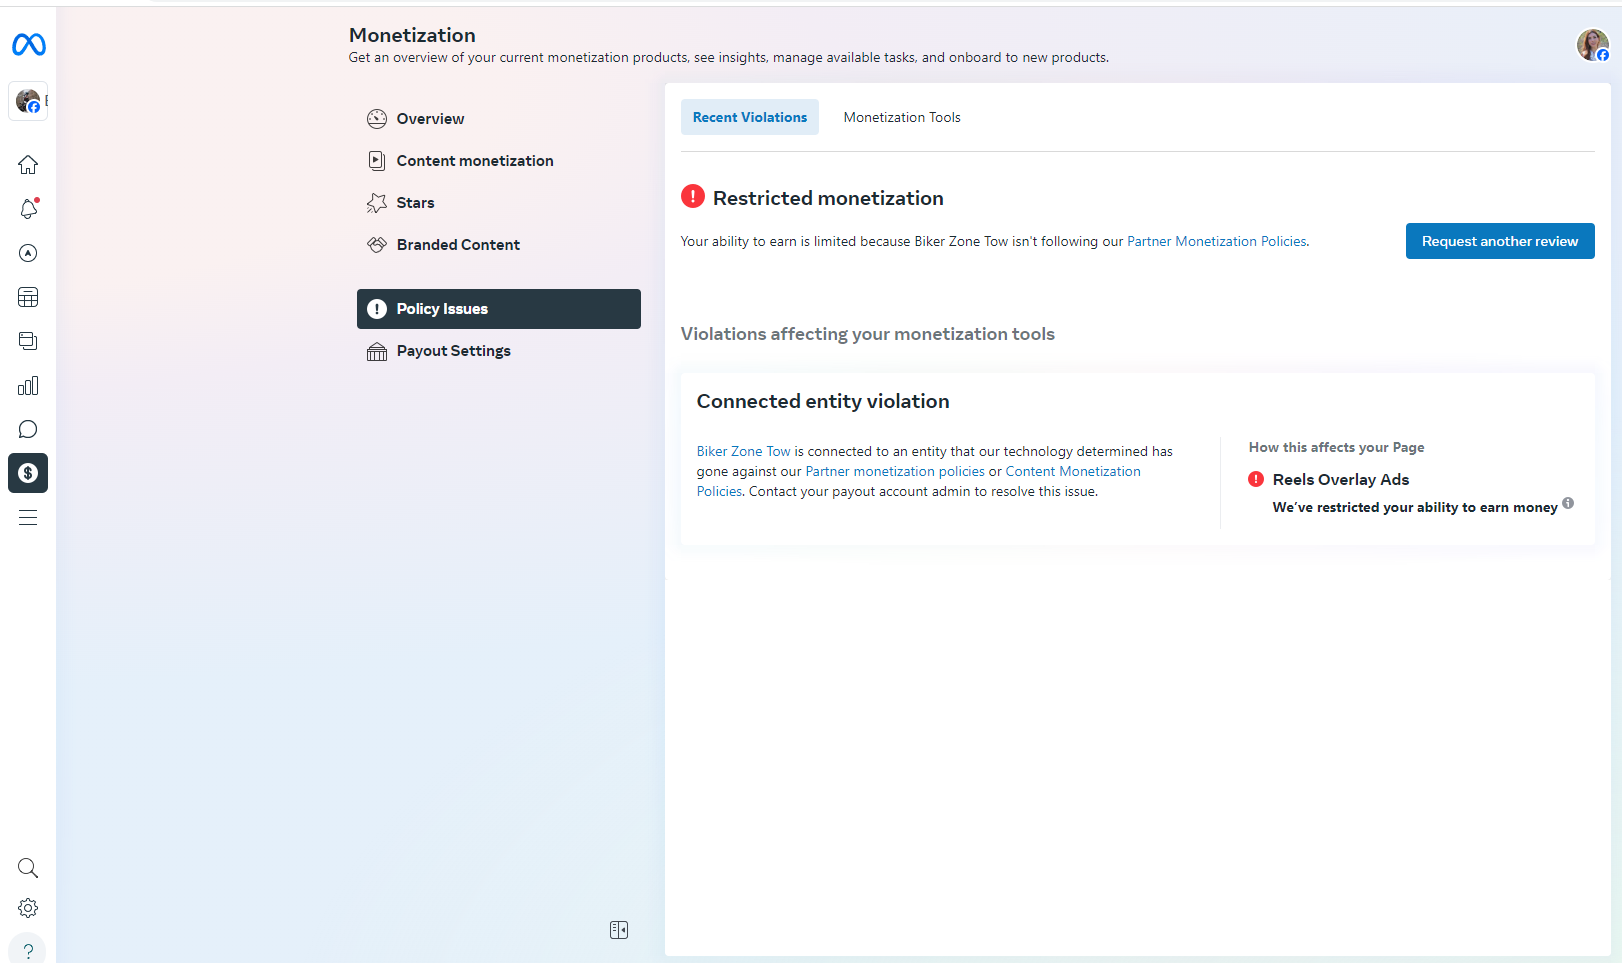Select Policy Issues menu item

click(499, 309)
